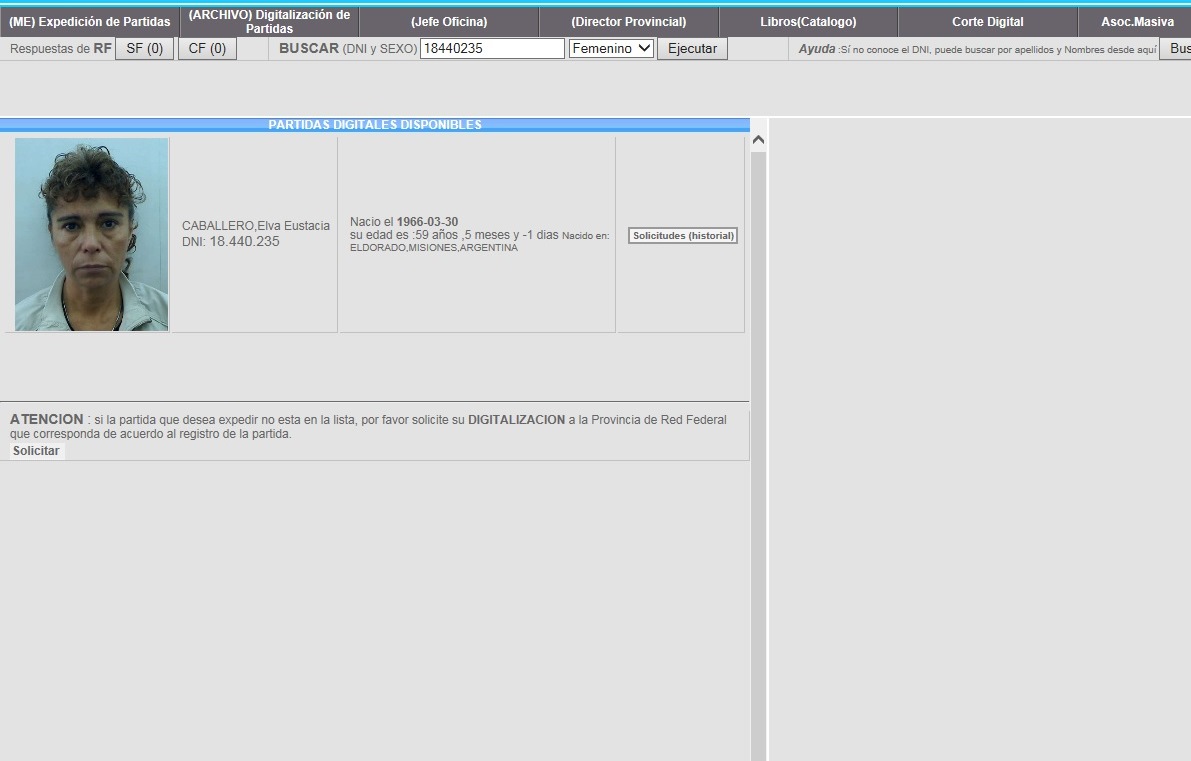The image size is (1191, 761).
Task: Click the vertical scrollbar track of results
Action: [x=758, y=450]
